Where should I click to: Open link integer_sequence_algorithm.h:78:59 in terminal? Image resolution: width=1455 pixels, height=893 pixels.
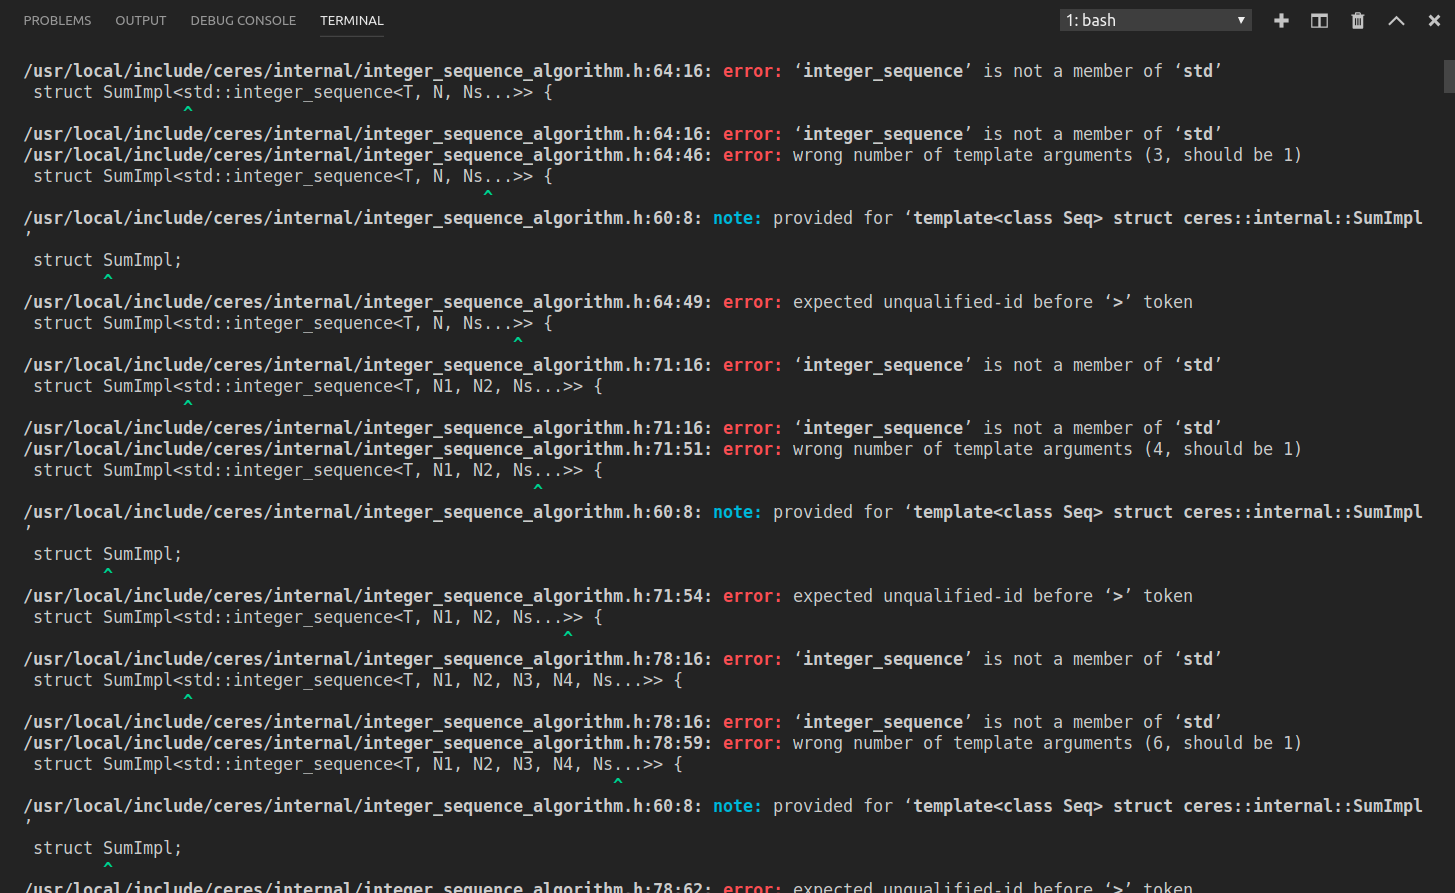point(368,743)
